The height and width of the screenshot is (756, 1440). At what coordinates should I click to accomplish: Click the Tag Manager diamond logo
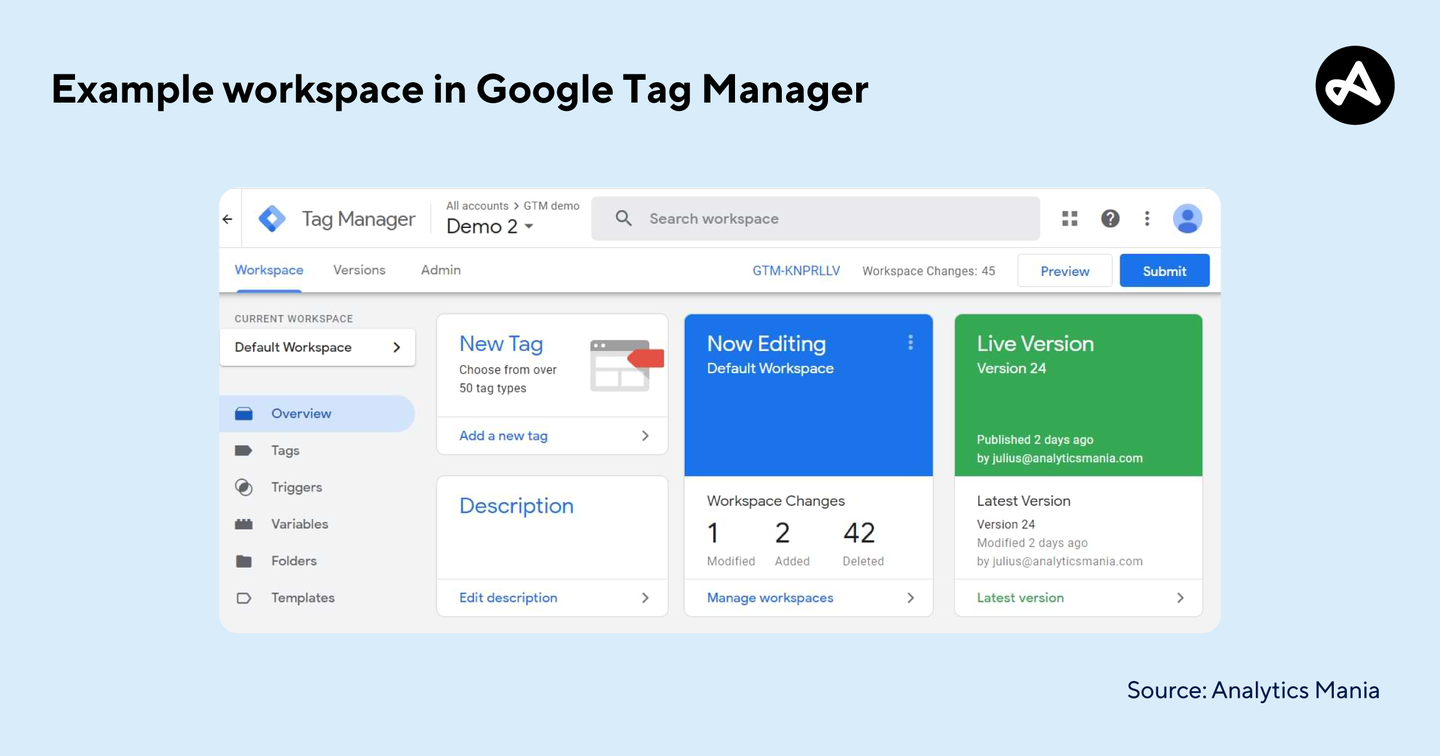[272, 217]
